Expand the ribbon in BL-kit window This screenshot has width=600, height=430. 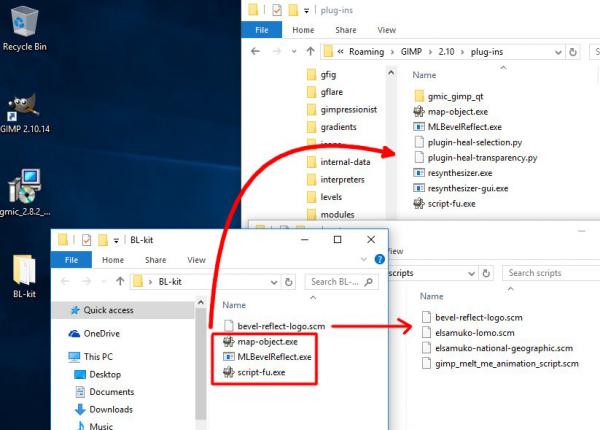[364, 259]
